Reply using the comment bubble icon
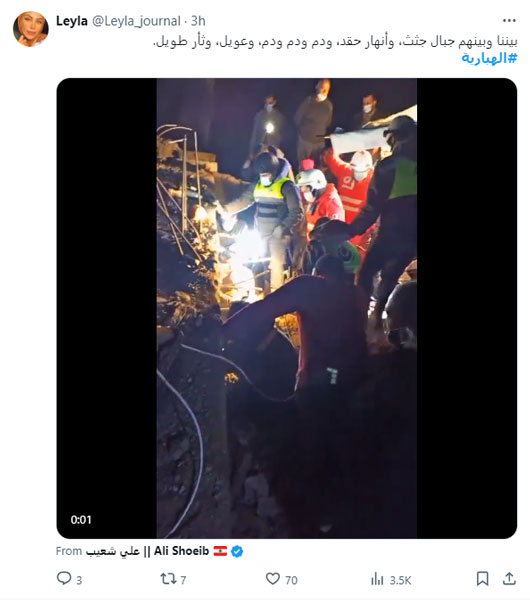Image resolution: width=530 pixels, height=600 pixels. (64, 578)
